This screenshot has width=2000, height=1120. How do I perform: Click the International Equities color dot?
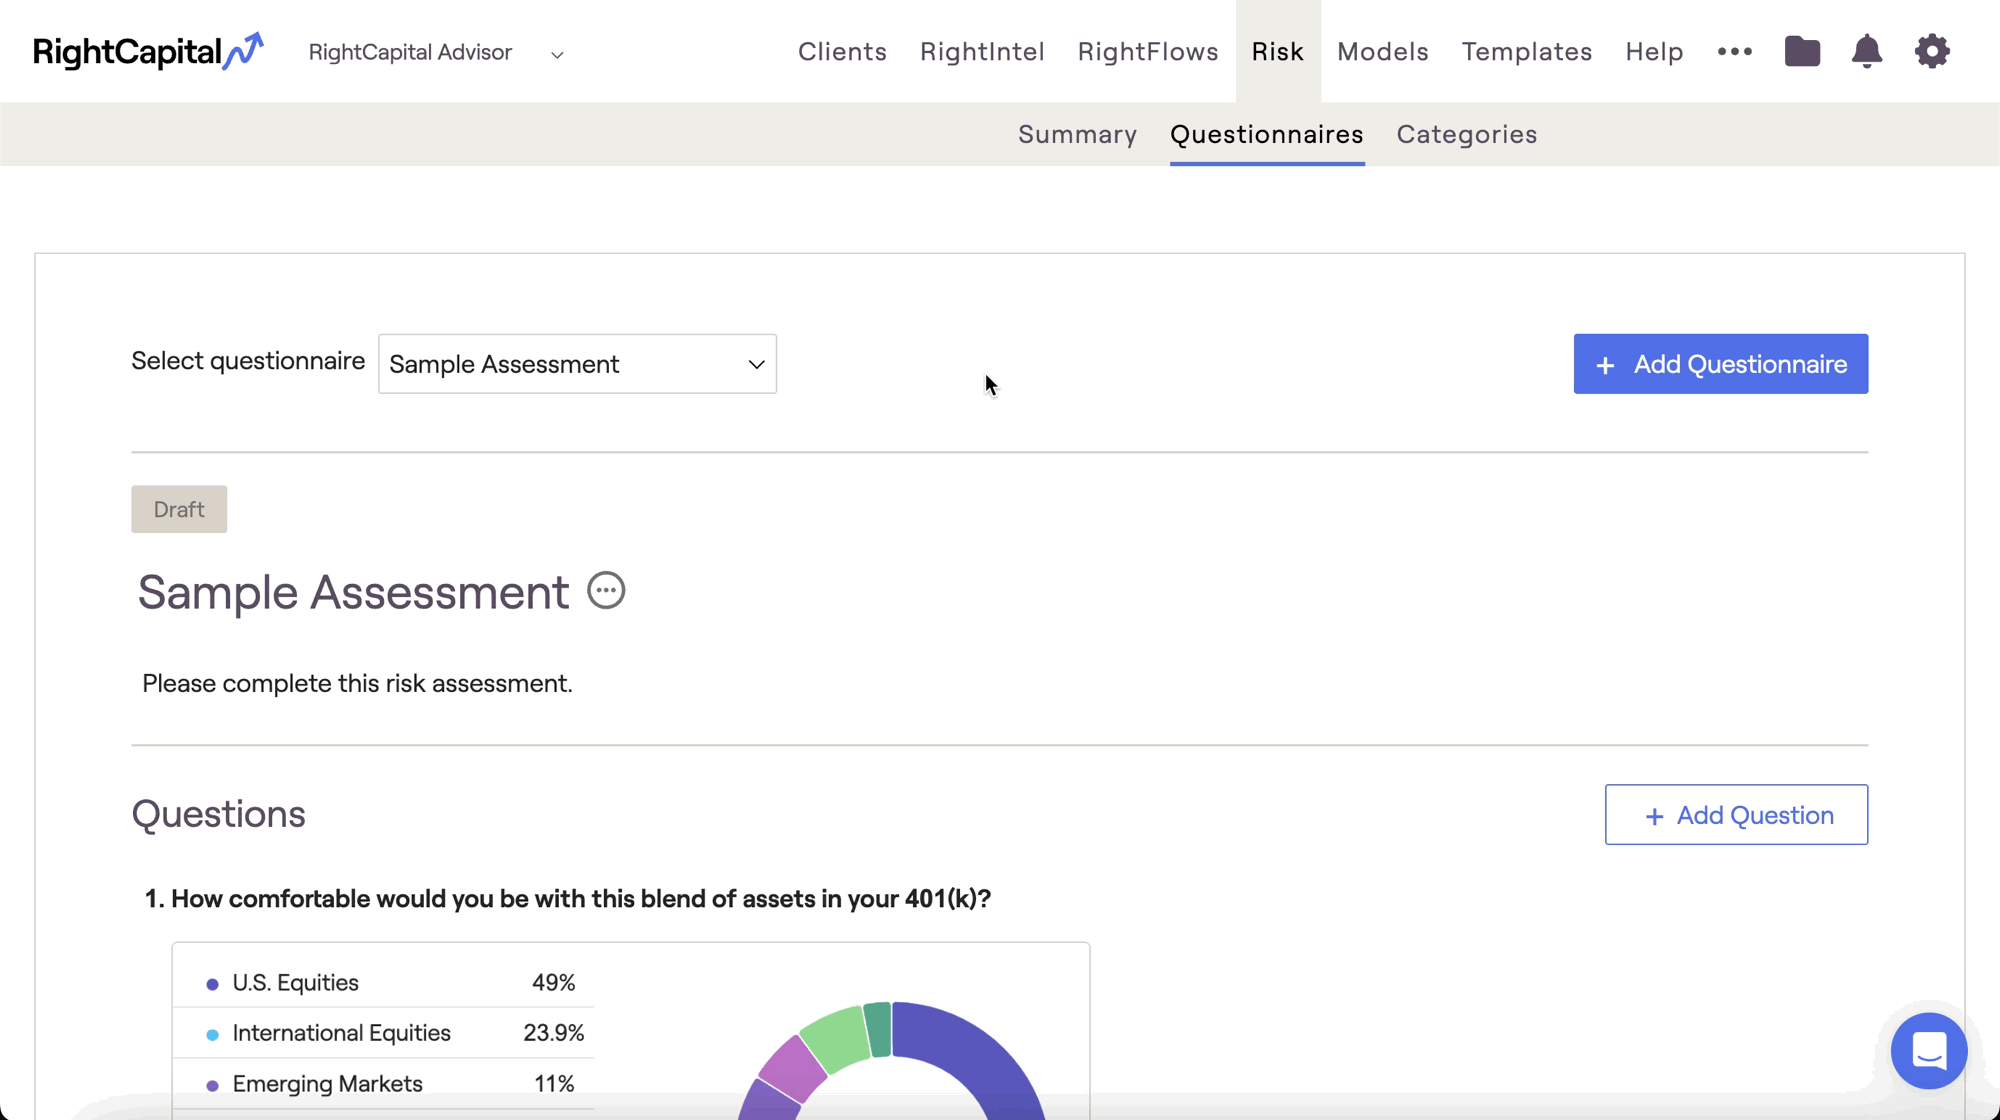tap(212, 1035)
